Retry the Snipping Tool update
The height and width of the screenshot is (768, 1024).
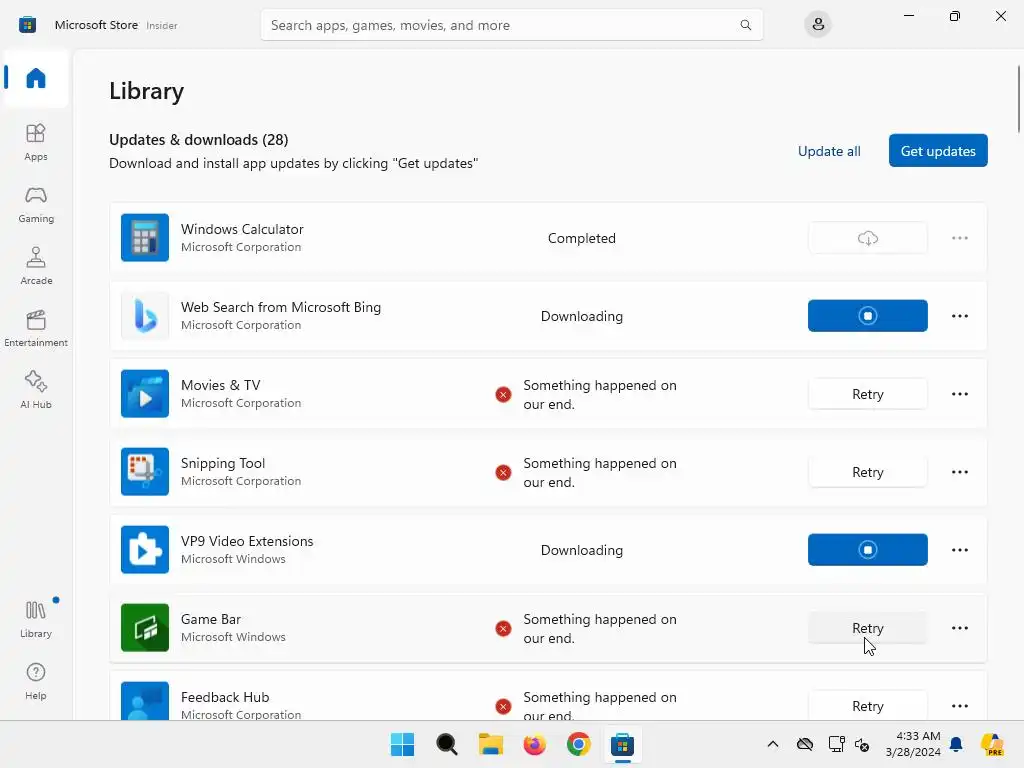point(867,472)
